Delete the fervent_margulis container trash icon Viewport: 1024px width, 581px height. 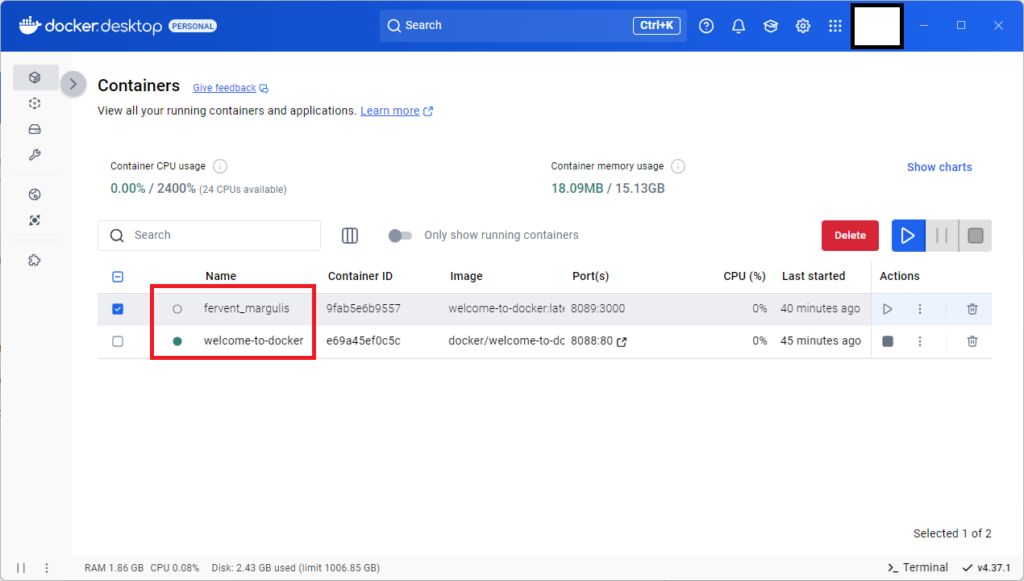coord(972,309)
